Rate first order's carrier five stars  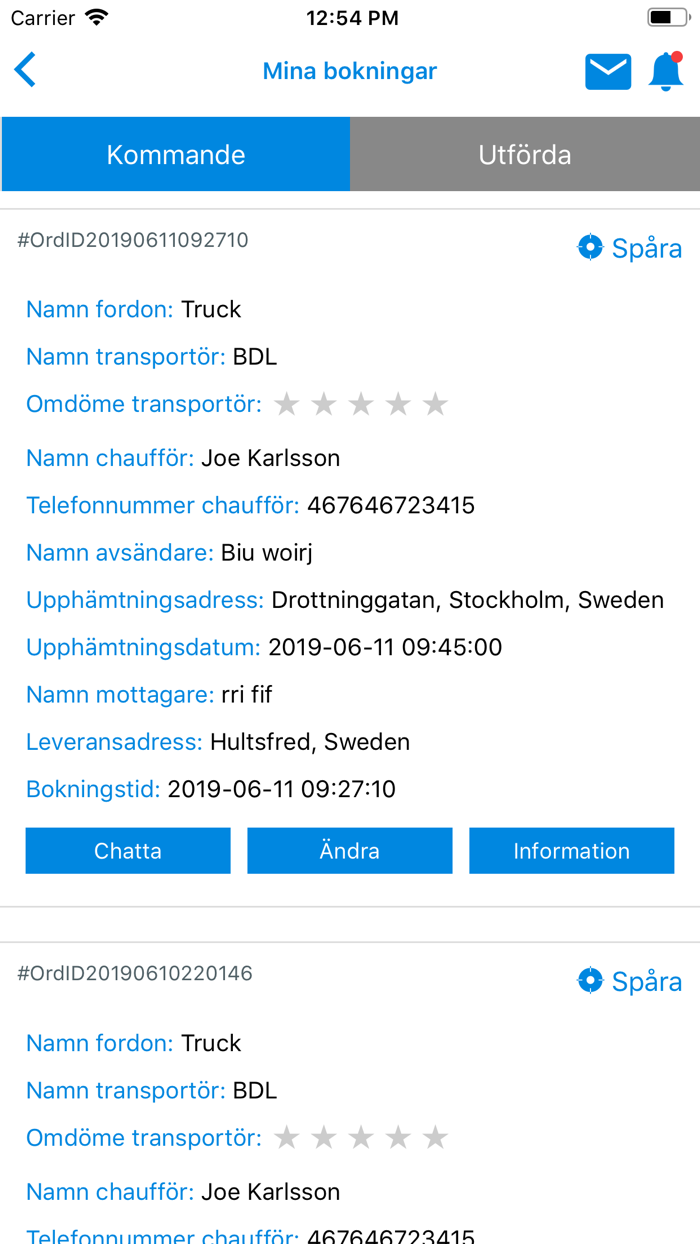(435, 404)
